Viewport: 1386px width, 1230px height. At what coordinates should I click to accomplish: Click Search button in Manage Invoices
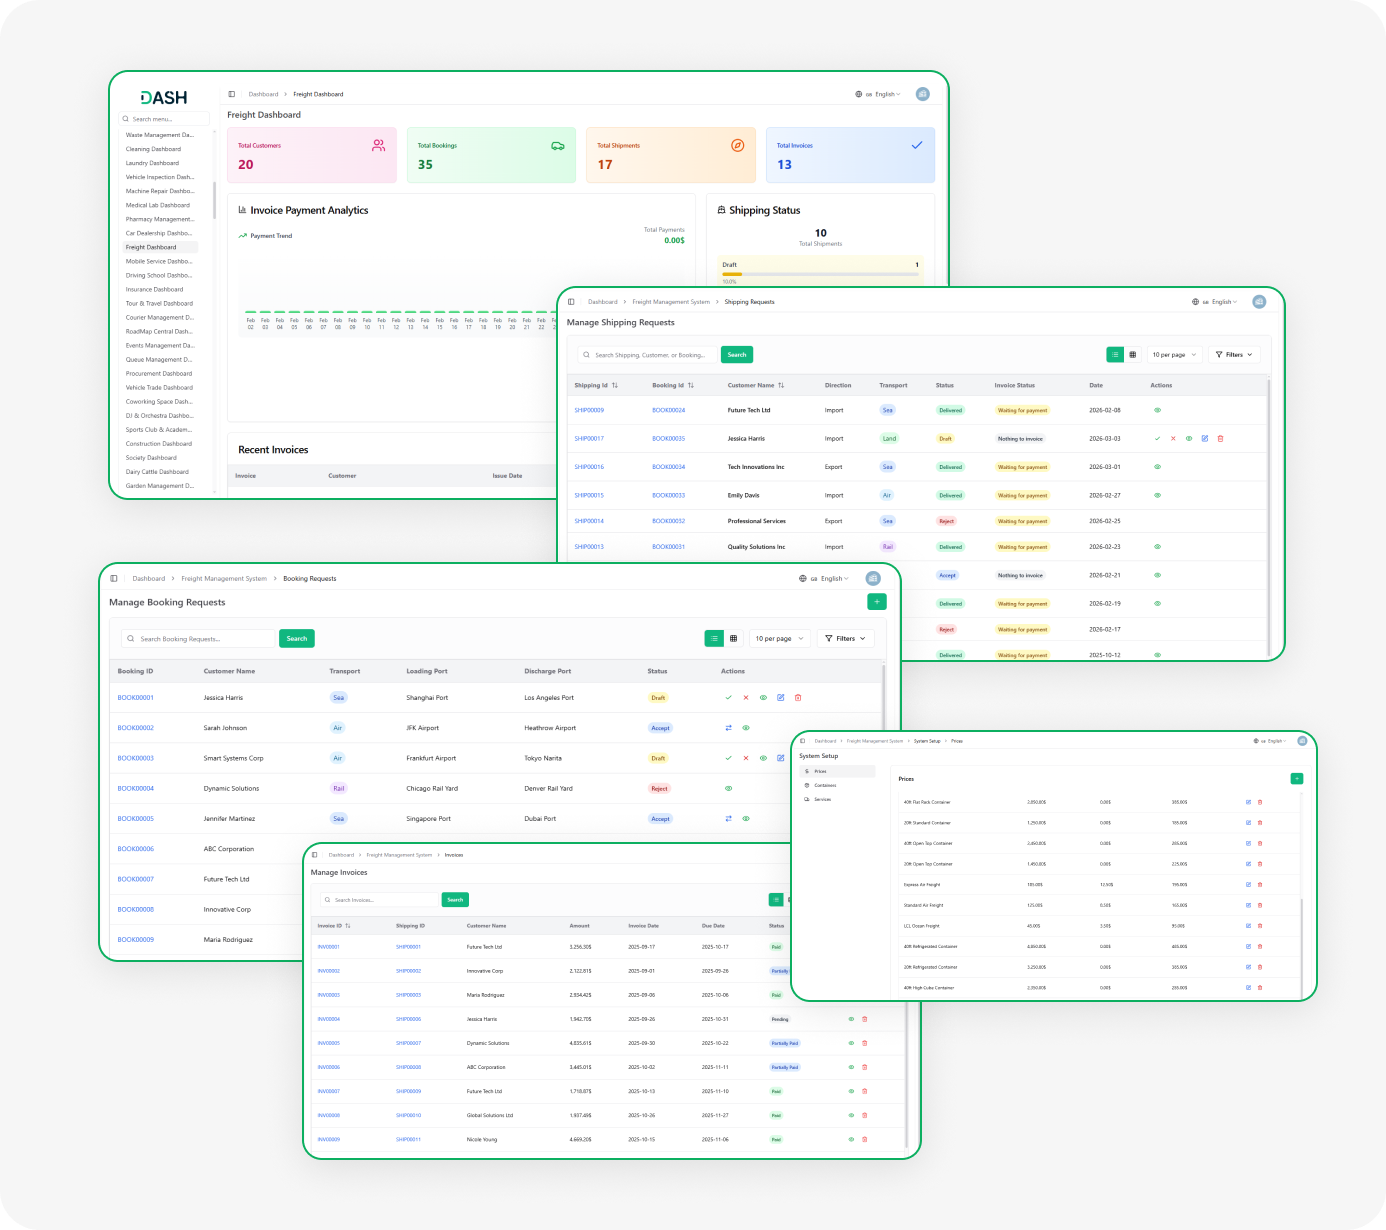tap(455, 900)
